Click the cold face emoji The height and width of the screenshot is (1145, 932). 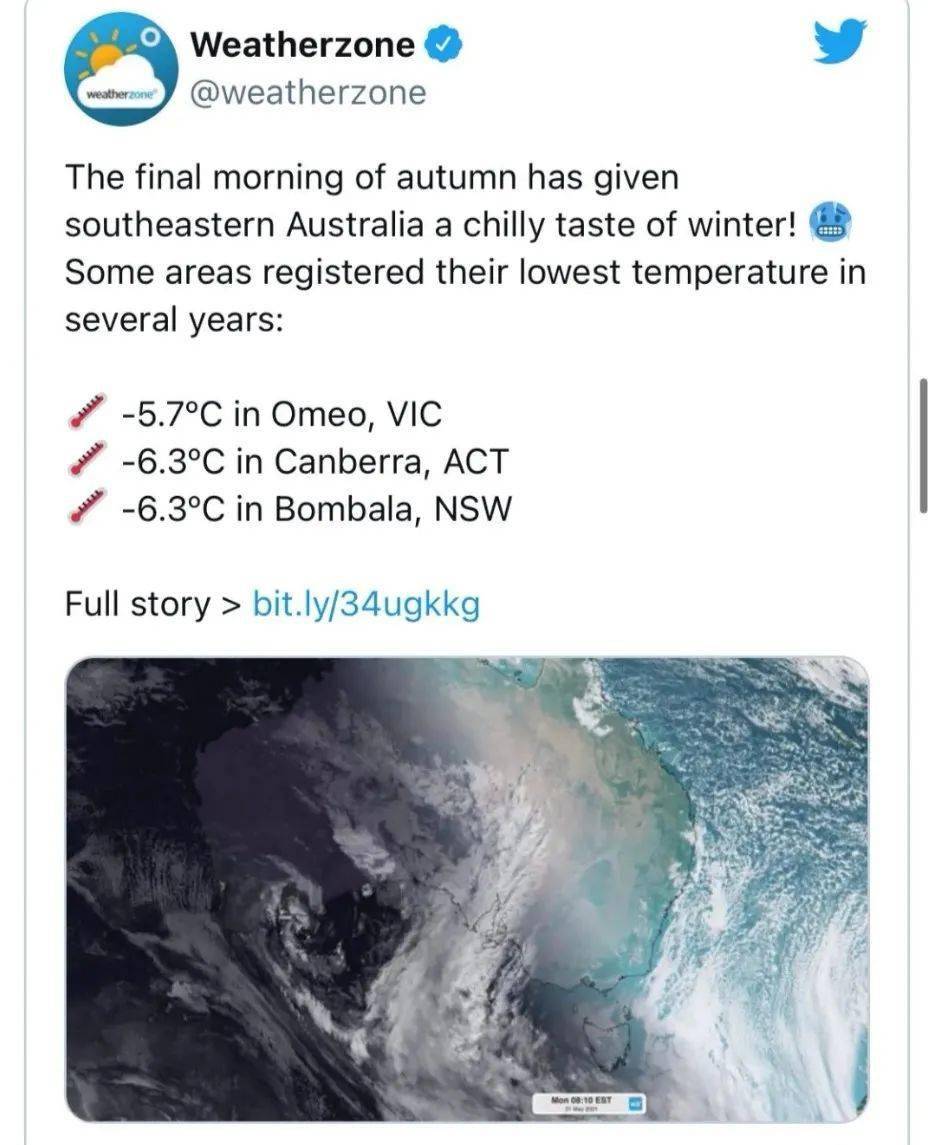click(x=828, y=222)
